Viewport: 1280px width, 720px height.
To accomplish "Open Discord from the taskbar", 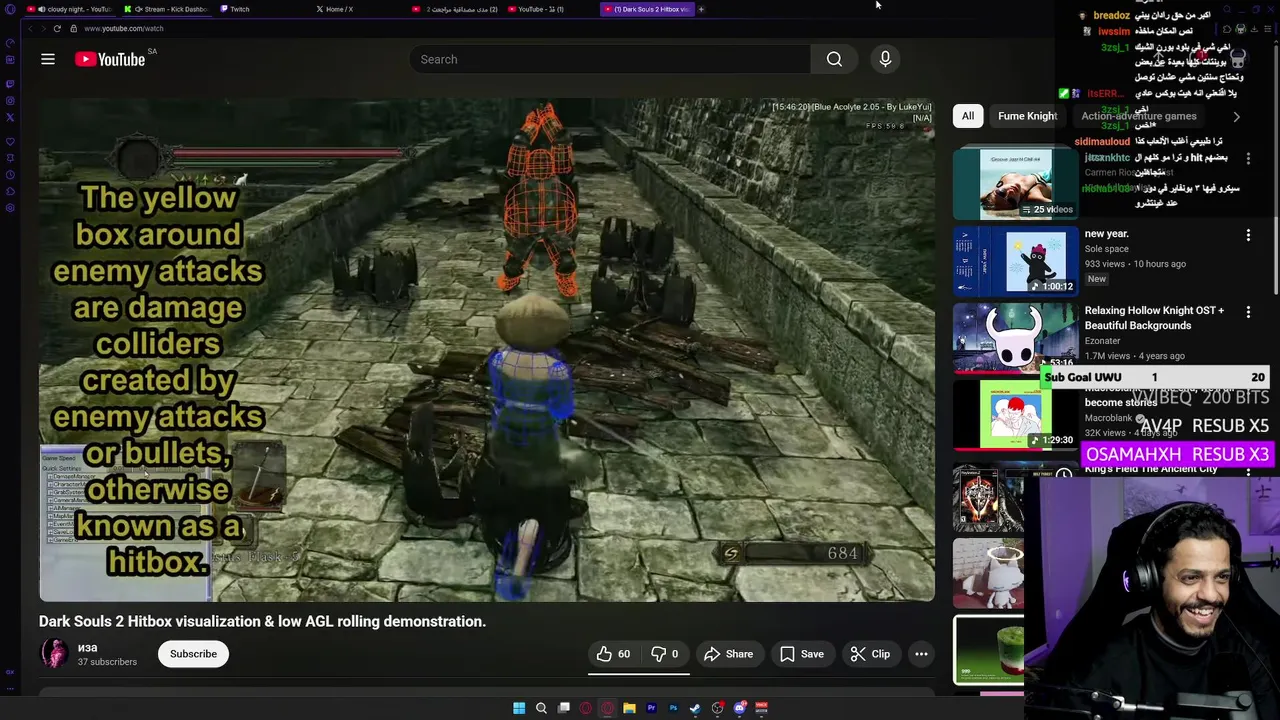I will (x=739, y=708).
